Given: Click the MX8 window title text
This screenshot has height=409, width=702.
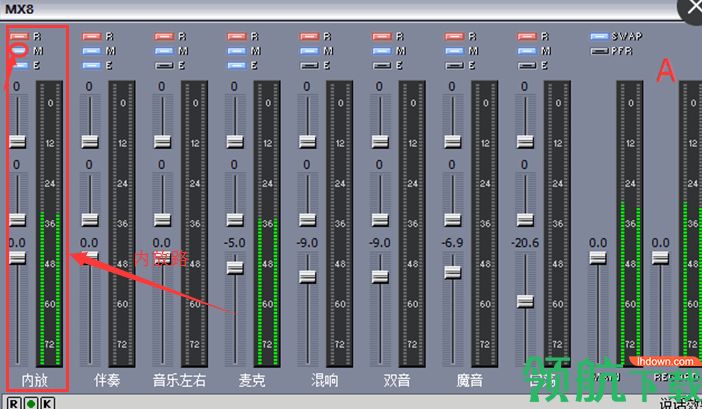Looking at the screenshot, I should tap(19, 9).
